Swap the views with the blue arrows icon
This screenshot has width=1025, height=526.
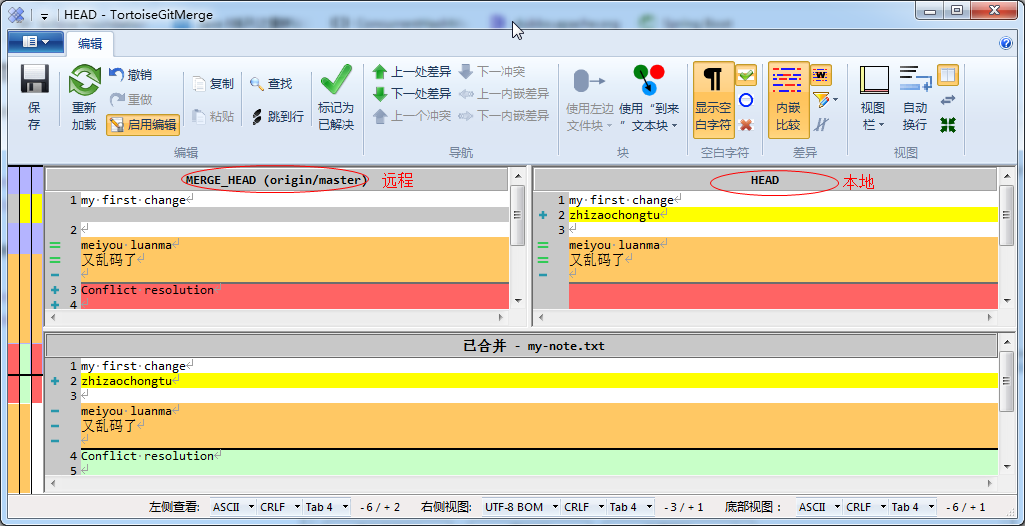click(948, 99)
